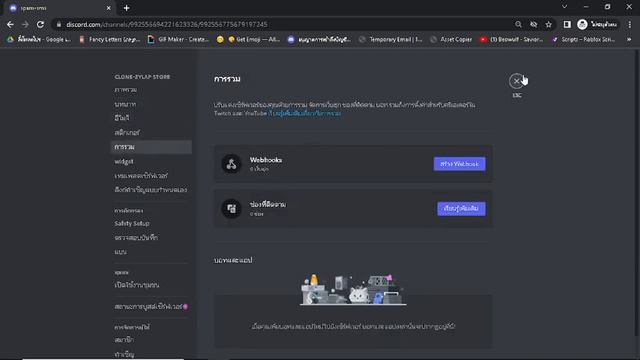The width and height of the screenshot is (640, 360).
Task: Open the Asset Copier bookmark
Action: point(451,40)
